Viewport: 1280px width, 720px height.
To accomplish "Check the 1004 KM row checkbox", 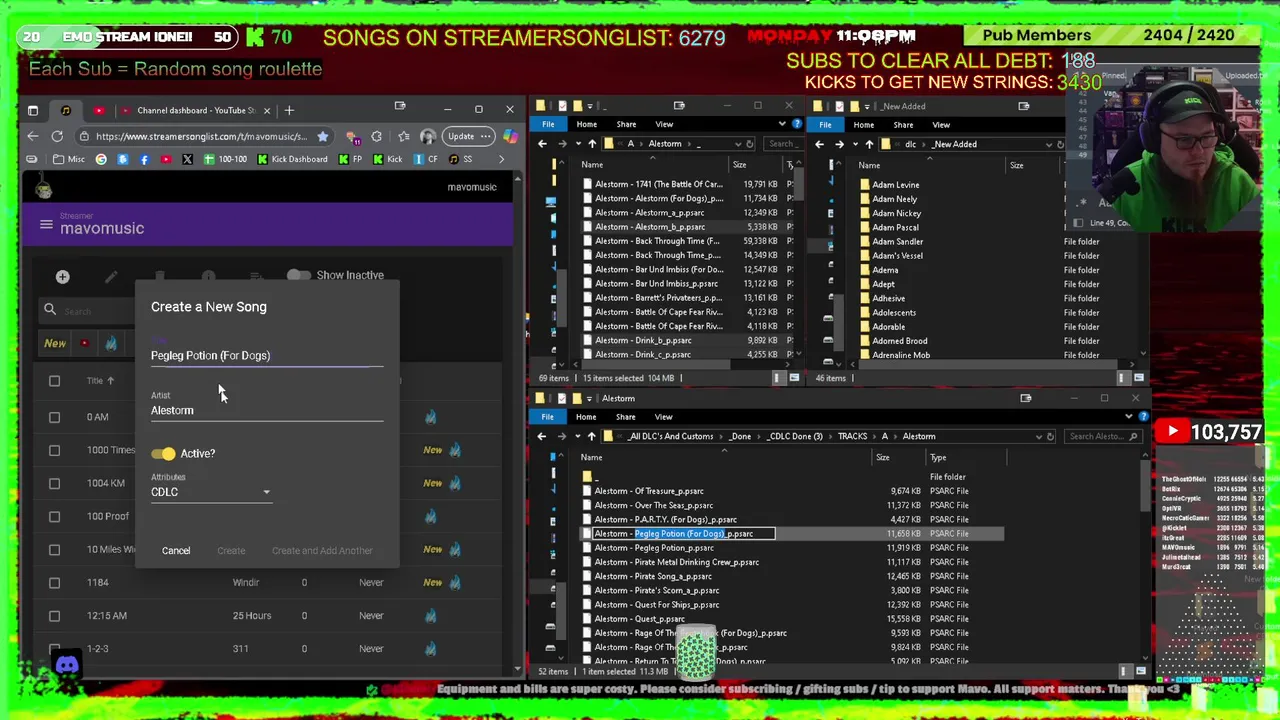I will 54,483.
